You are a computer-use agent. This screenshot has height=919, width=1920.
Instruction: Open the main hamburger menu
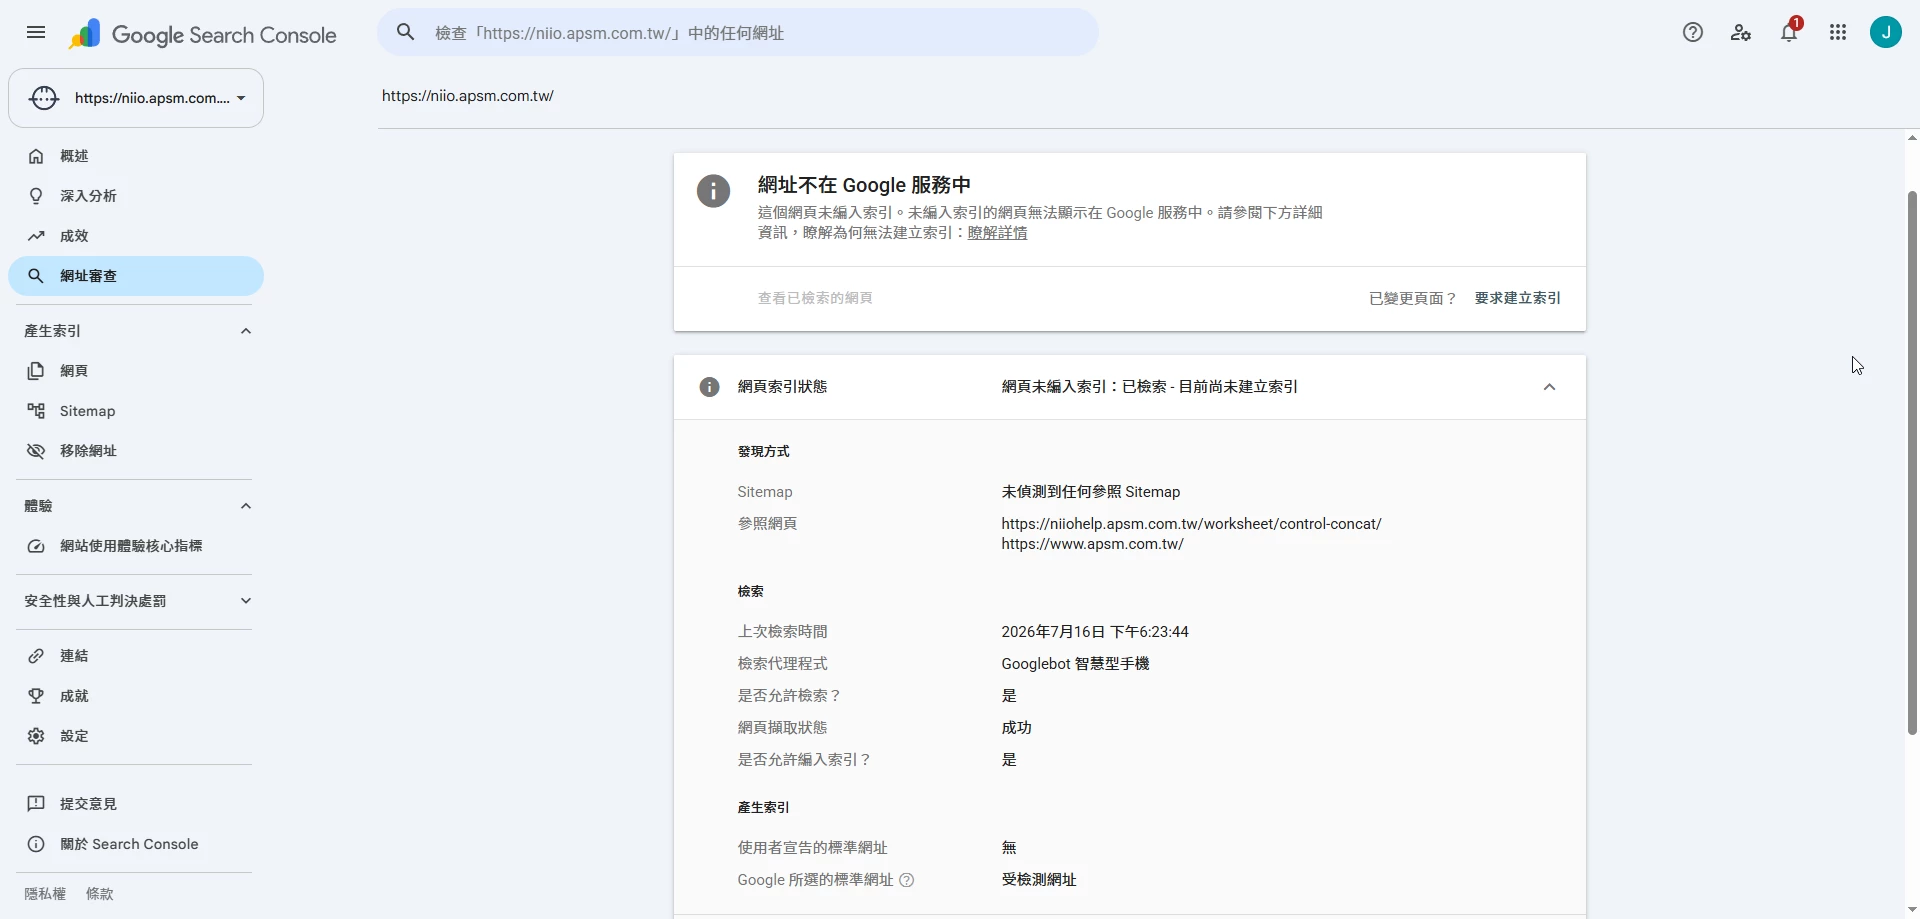click(x=36, y=32)
